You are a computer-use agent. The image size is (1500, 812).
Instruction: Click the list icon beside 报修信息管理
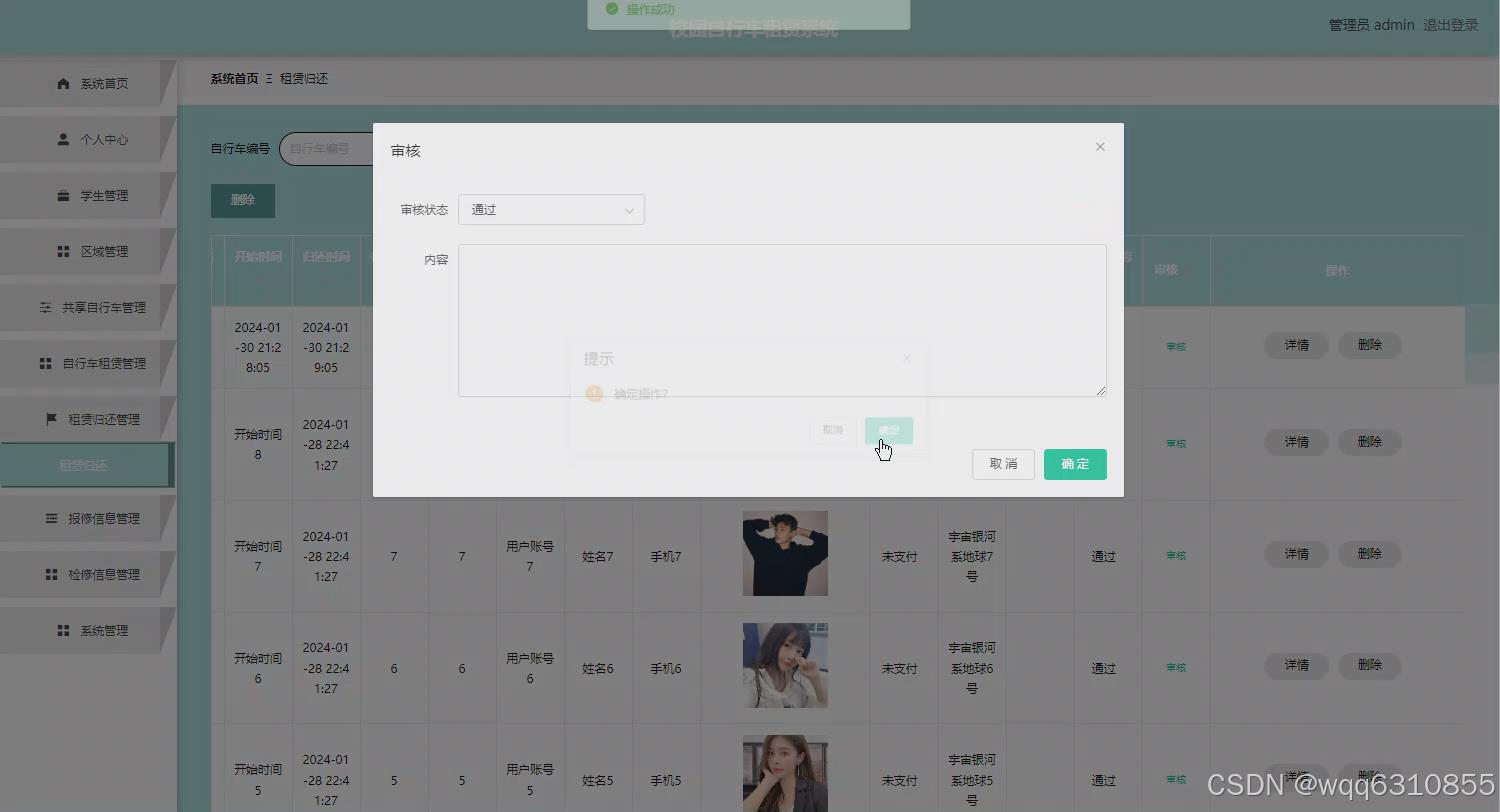click(x=51, y=518)
